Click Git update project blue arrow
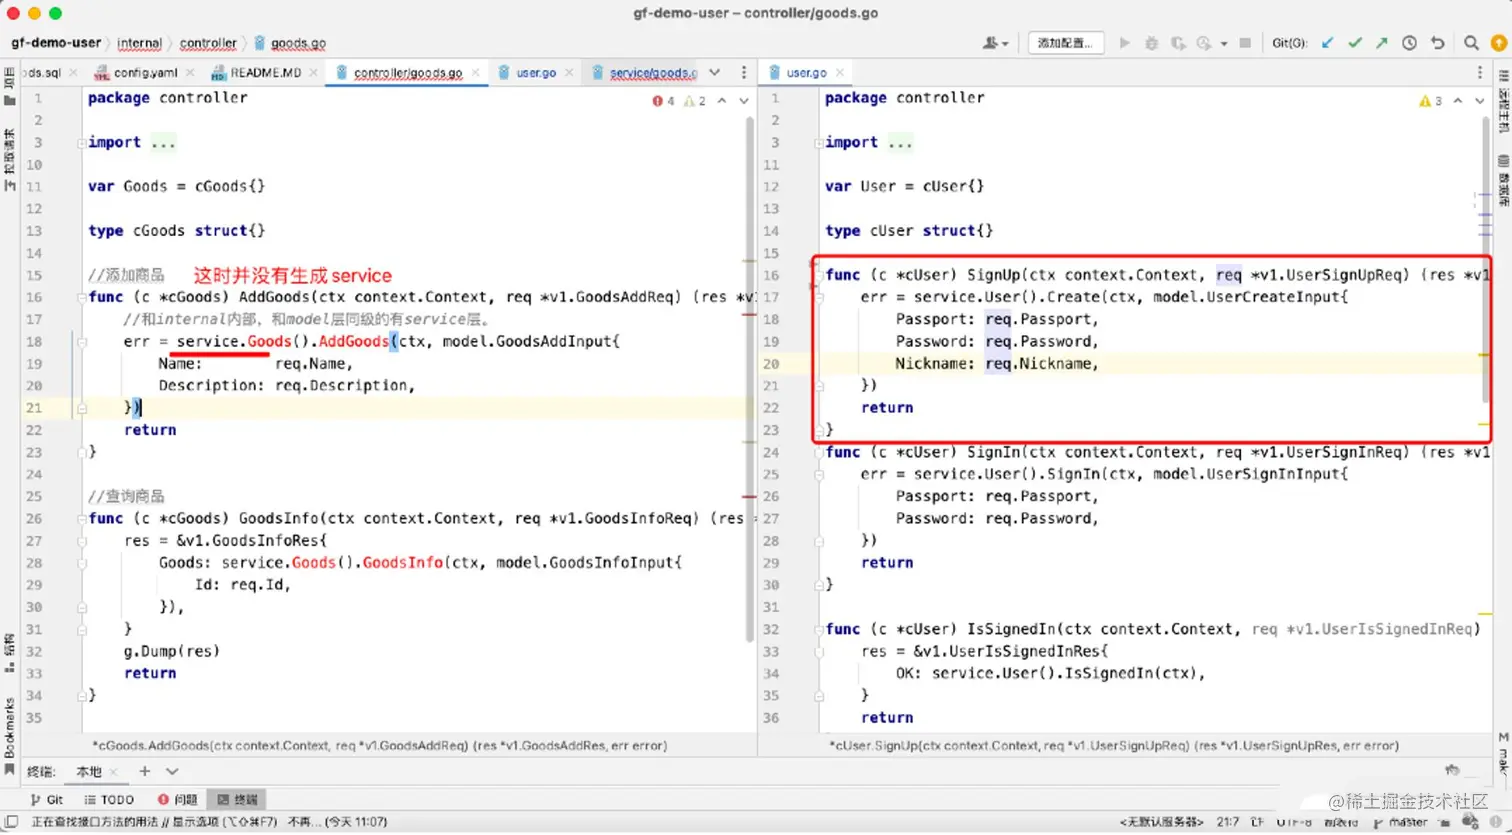This screenshot has width=1512, height=835. (1328, 43)
